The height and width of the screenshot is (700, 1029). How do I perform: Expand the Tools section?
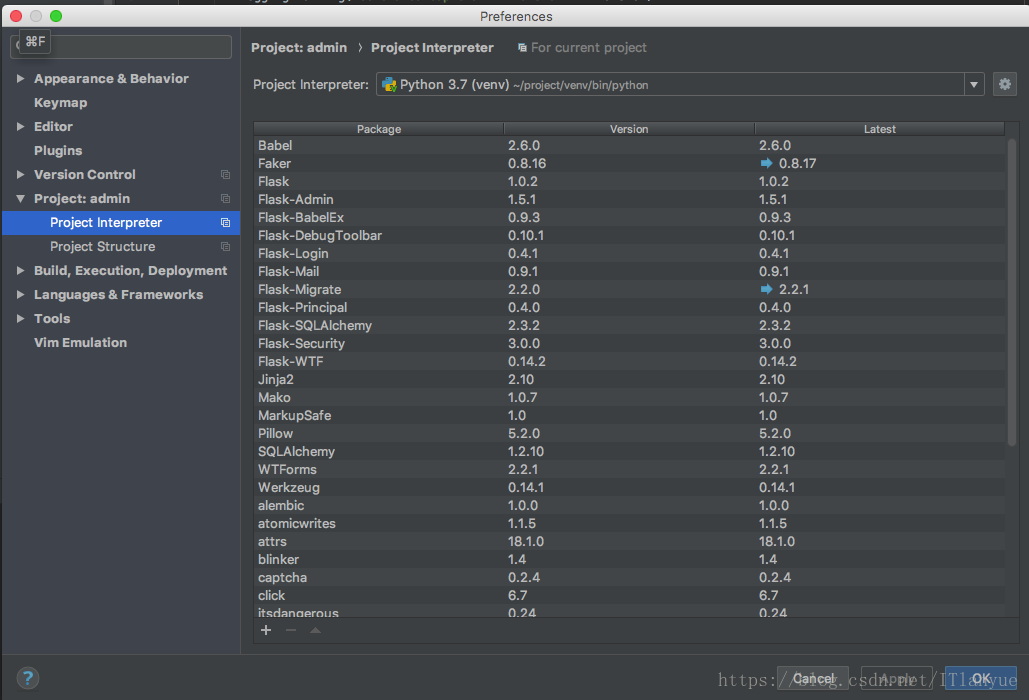coord(20,318)
